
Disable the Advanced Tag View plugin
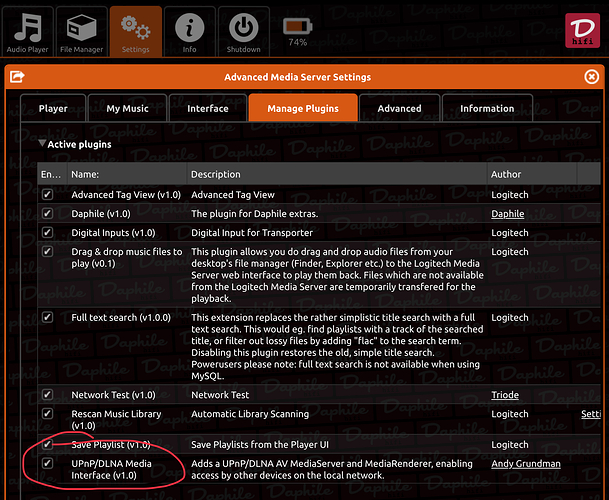tap(47, 194)
